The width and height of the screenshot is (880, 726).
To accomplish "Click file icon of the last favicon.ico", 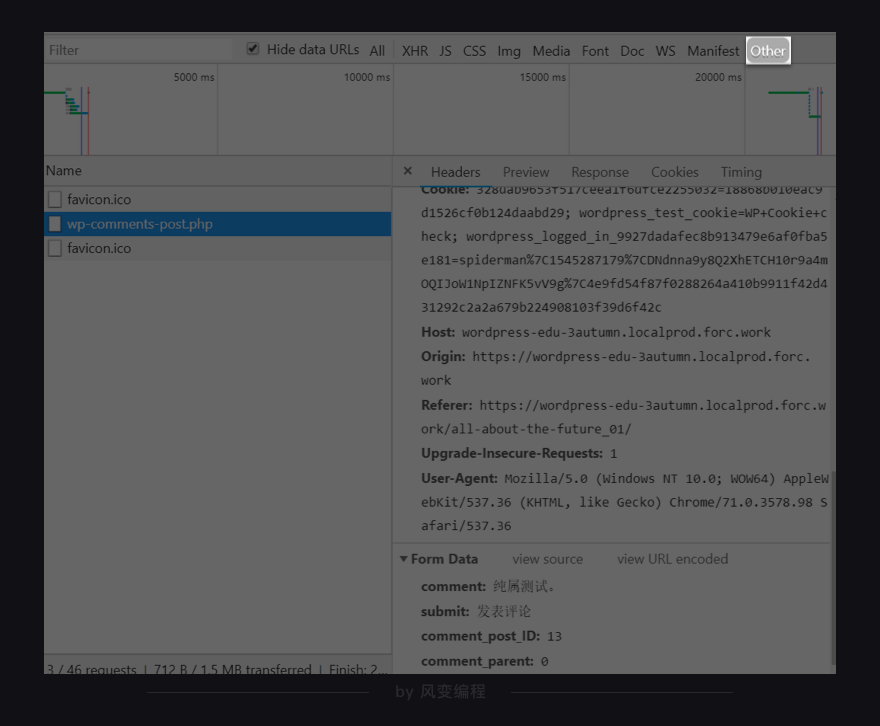I will click(x=55, y=248).
